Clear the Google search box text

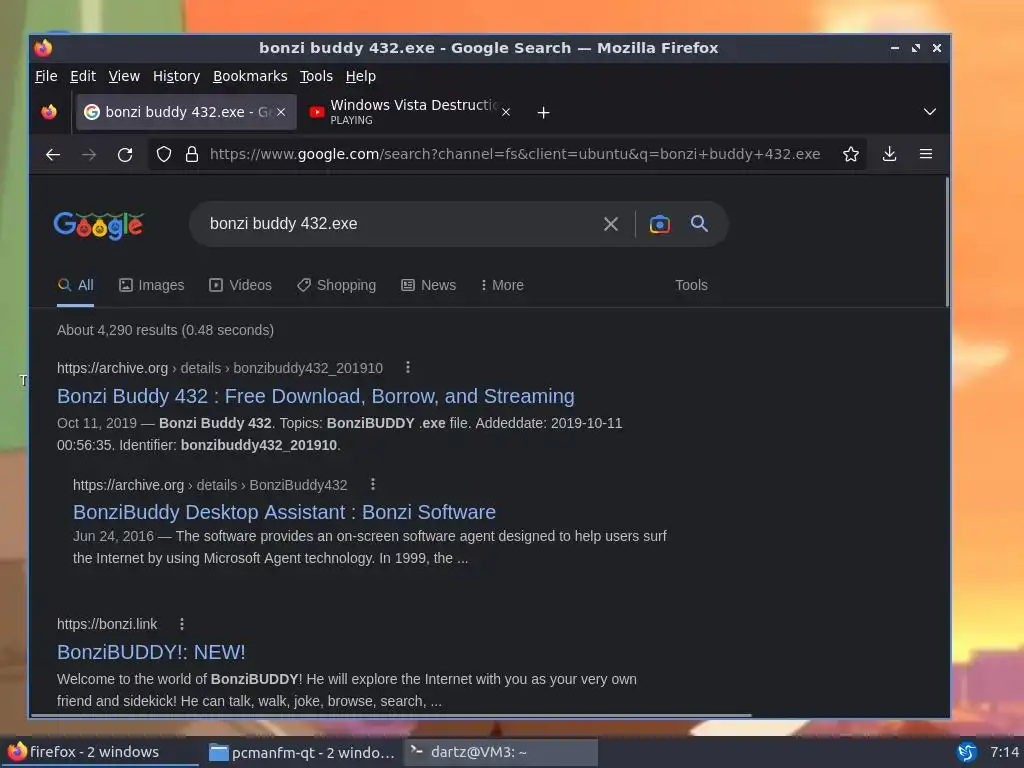(611, 224)
